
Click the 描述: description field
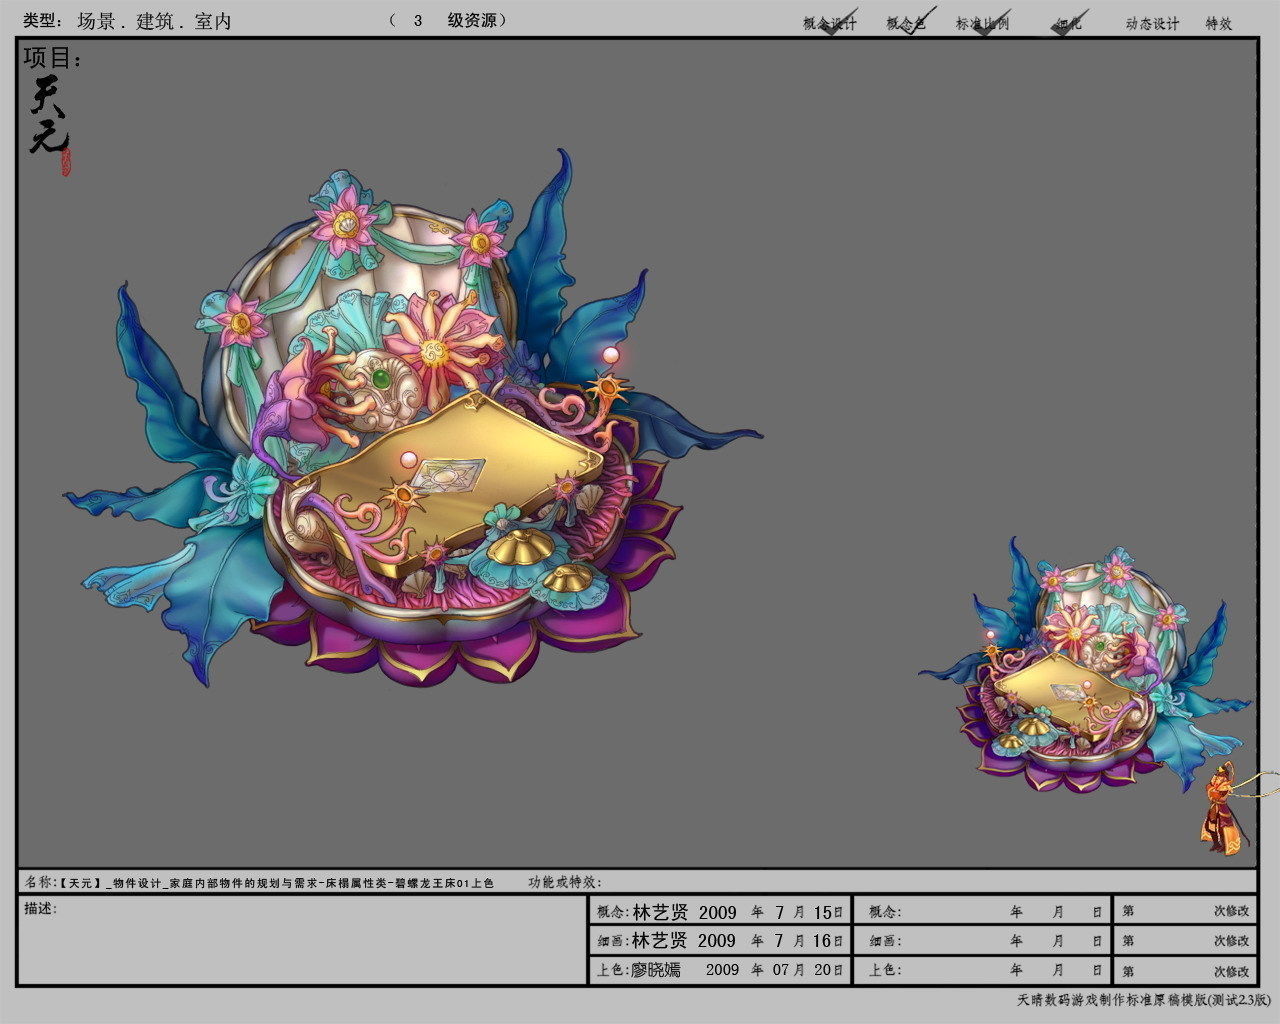click(302, 940)
